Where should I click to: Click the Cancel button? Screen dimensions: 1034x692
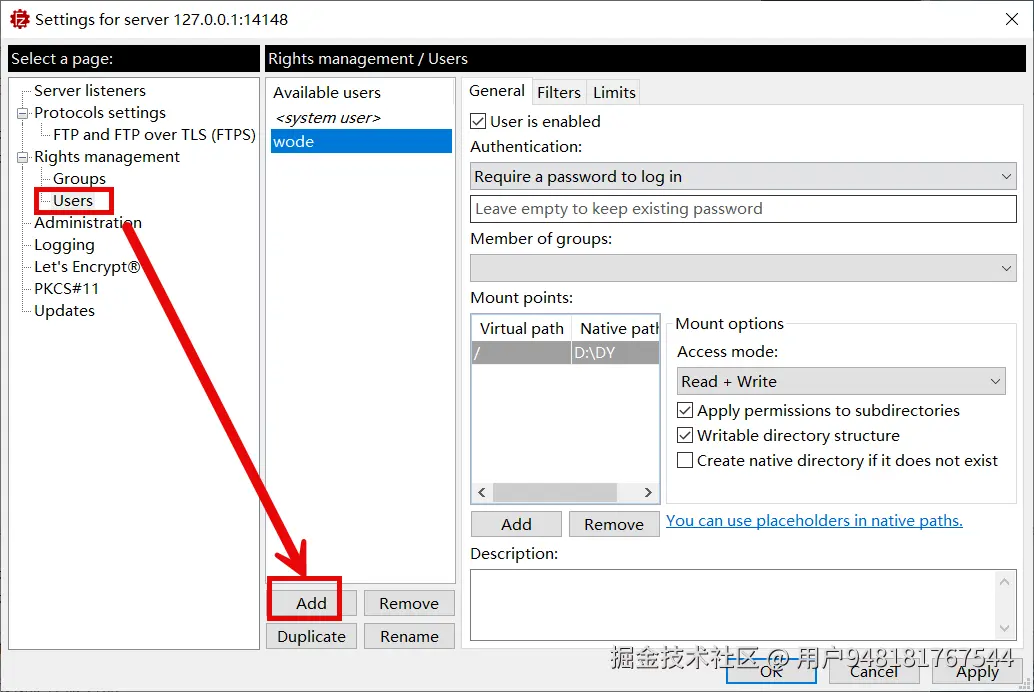tap(874, 671)
